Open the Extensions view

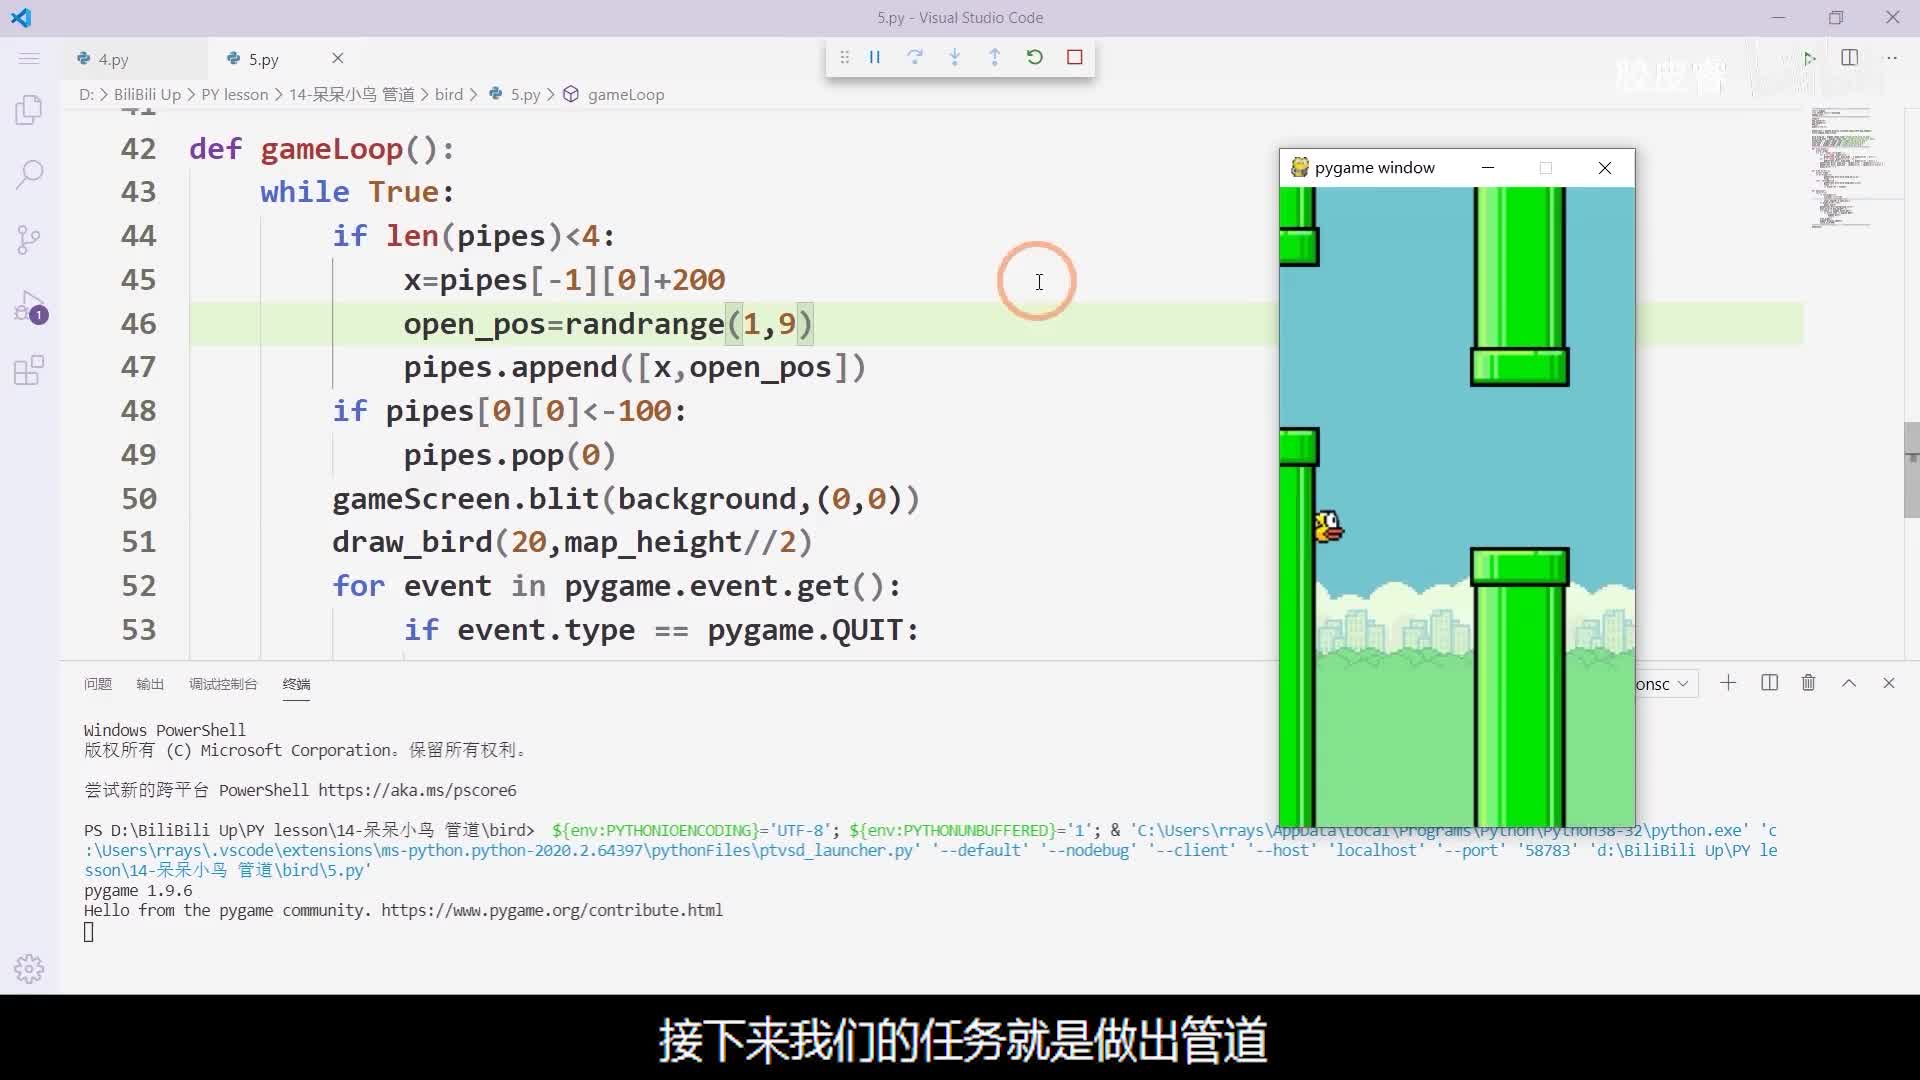point(29,371)
